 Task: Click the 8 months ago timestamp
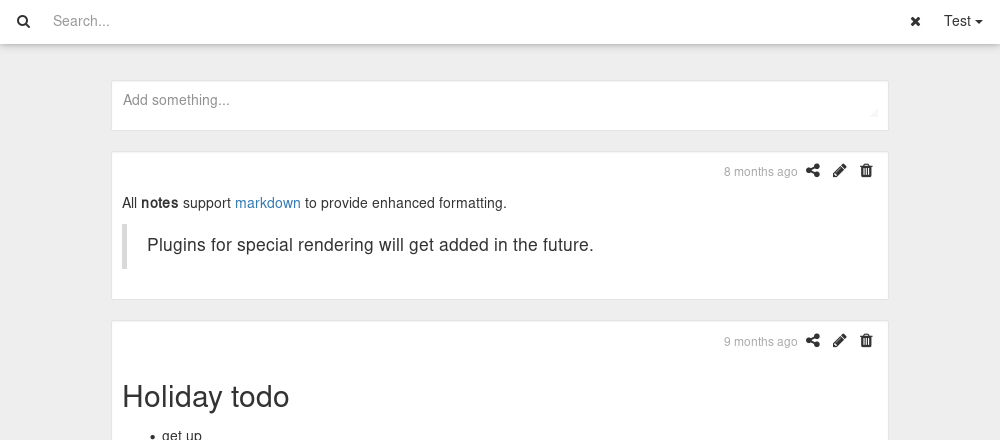pyautogui.click(x=760, y=172)
